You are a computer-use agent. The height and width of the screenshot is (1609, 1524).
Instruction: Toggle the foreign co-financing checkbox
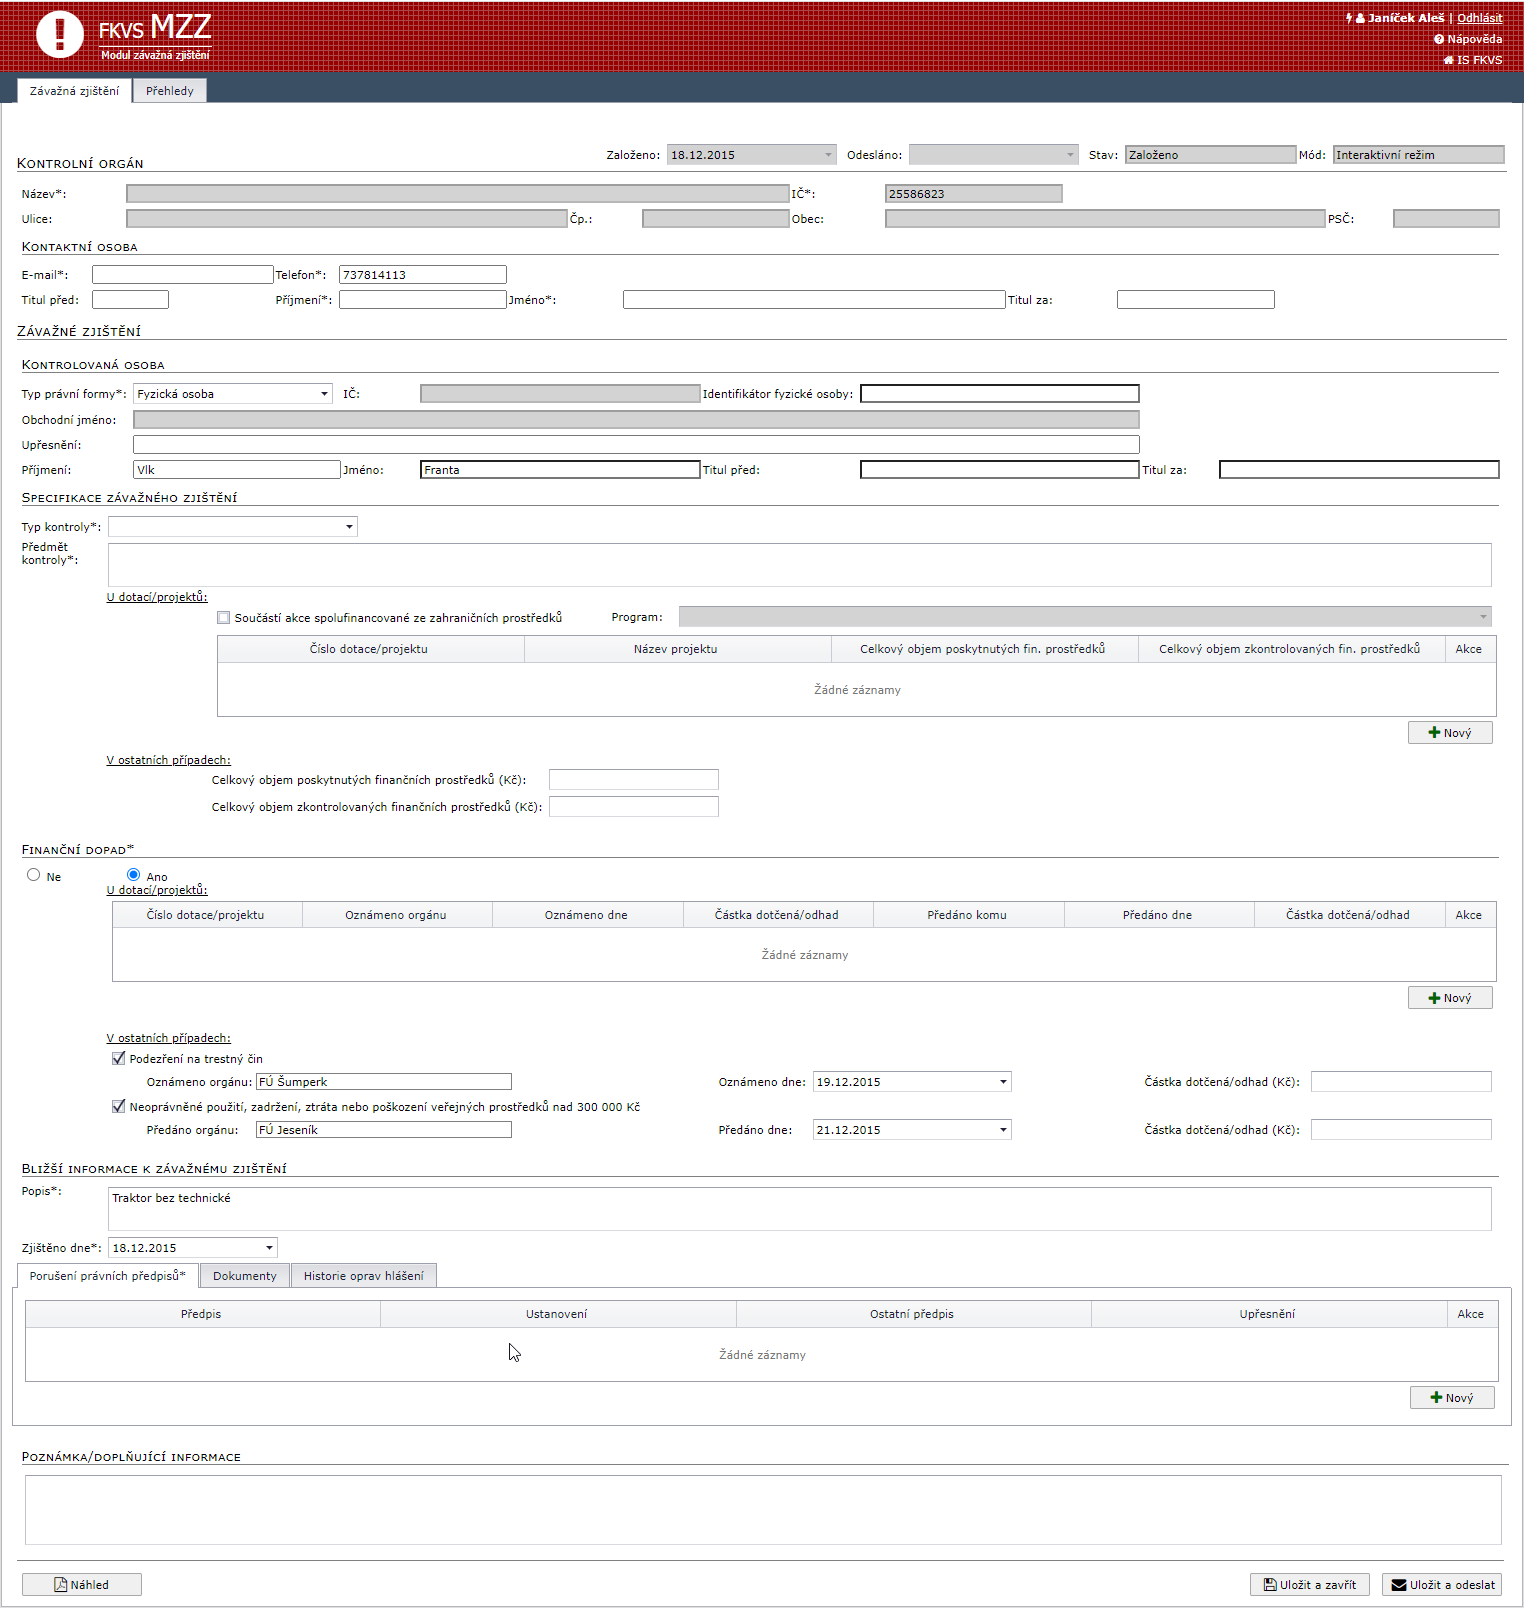[x=223, y=618]
